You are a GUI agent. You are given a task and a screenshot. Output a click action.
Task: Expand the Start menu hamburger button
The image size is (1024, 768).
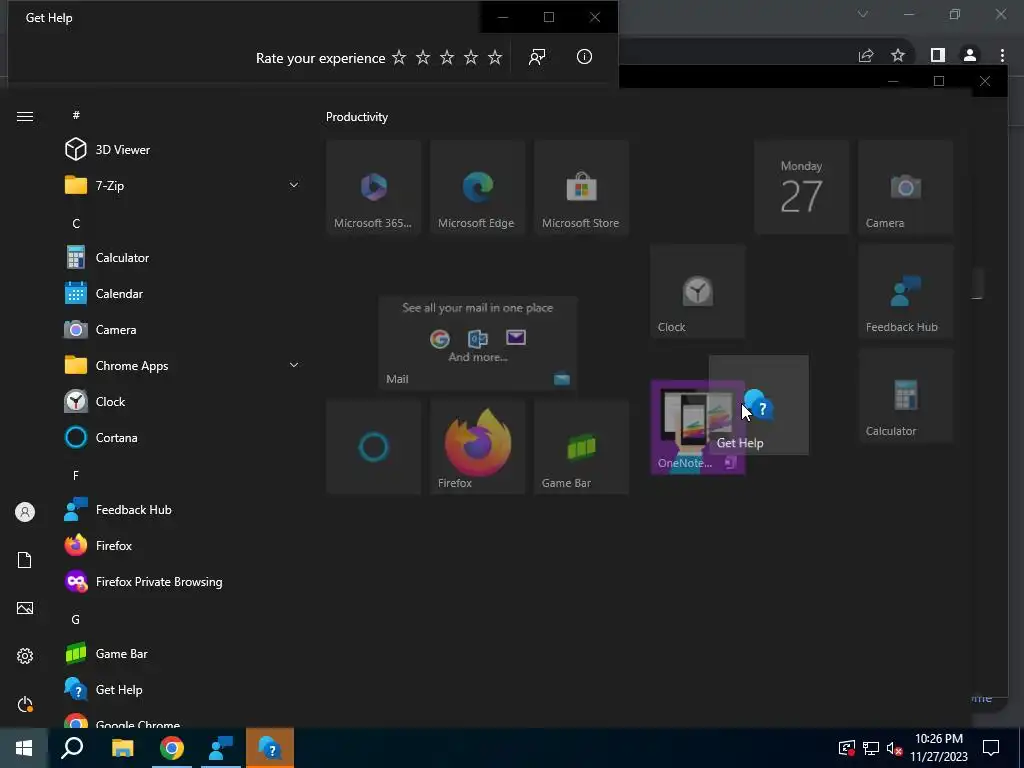[x=25, y=116]
